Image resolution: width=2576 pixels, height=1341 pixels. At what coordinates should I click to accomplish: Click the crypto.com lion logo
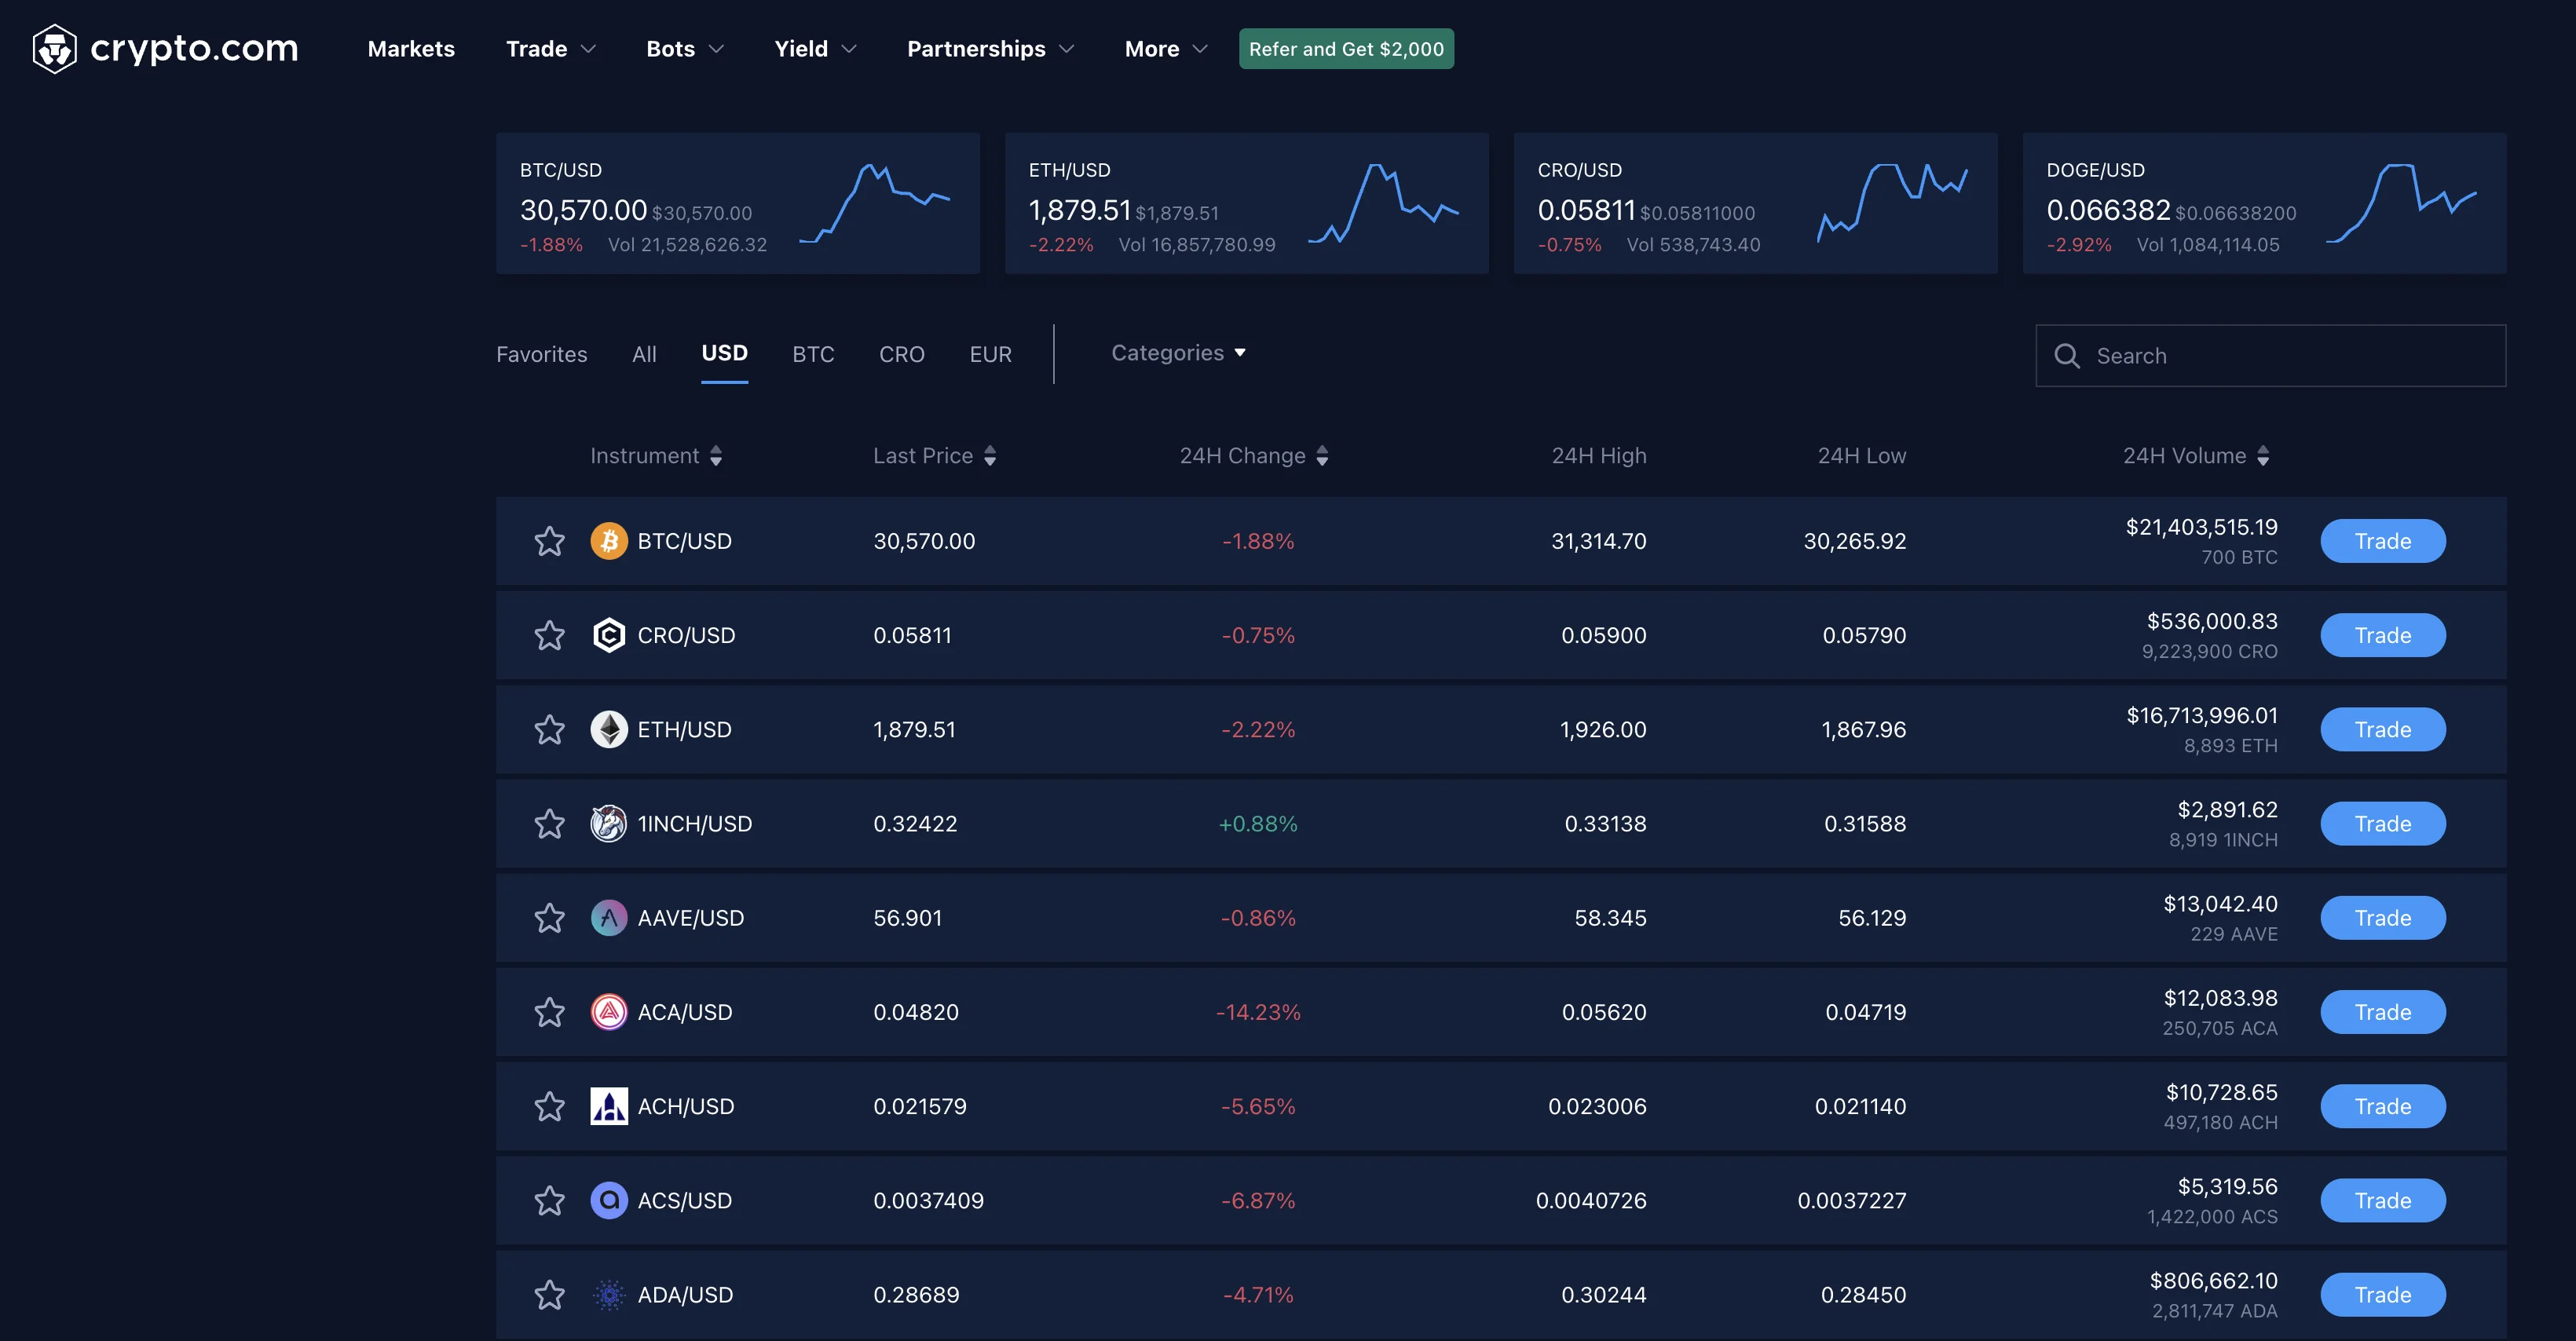[x=55, y=48]
